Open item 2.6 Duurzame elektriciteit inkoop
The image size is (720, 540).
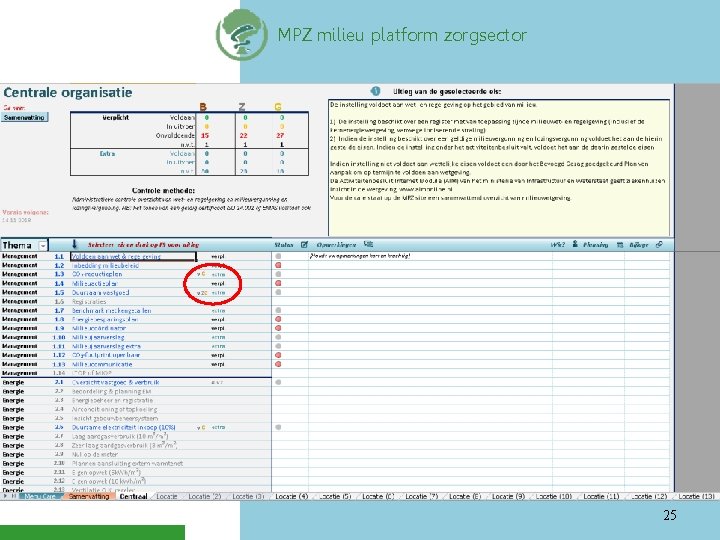(124, 427)
